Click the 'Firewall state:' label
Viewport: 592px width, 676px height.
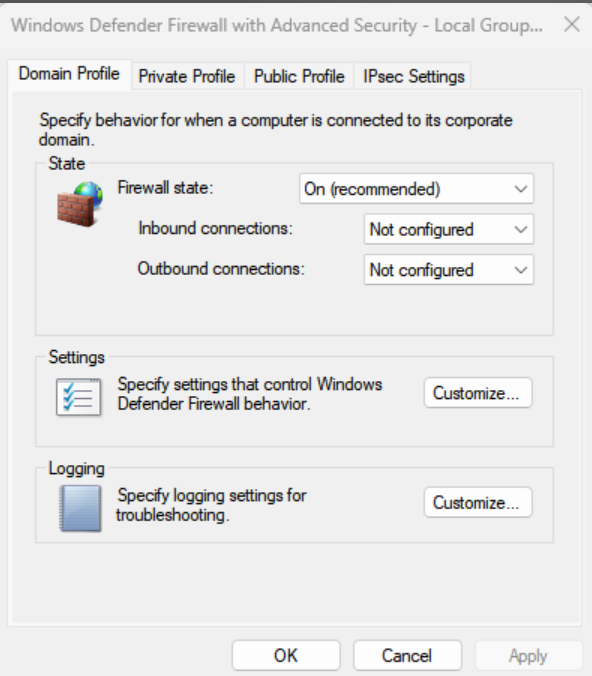(165, 188)
